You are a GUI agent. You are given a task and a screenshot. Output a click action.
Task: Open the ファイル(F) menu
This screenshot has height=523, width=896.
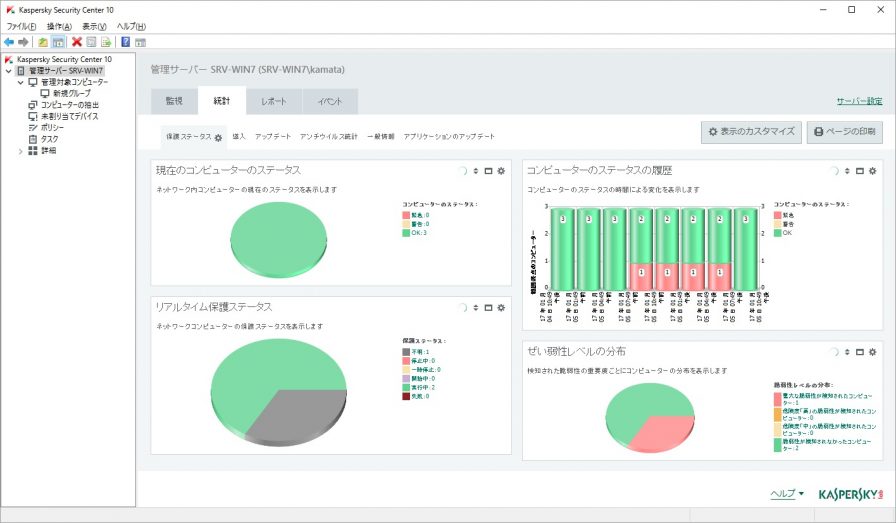pos(21,26)
